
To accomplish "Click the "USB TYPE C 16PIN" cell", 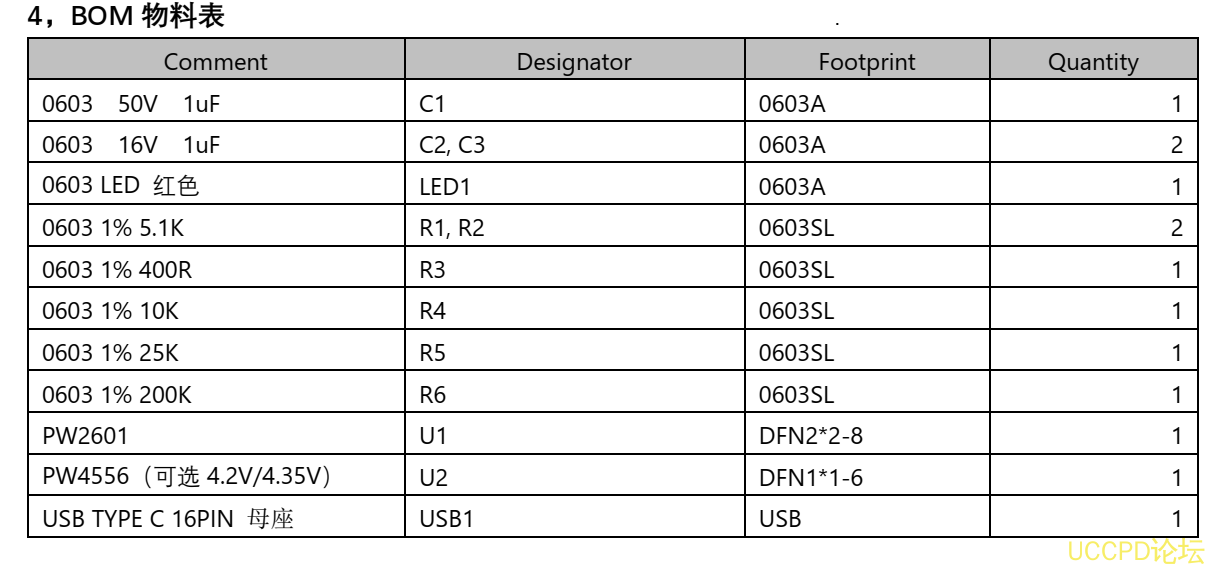I will coord(168,519).
